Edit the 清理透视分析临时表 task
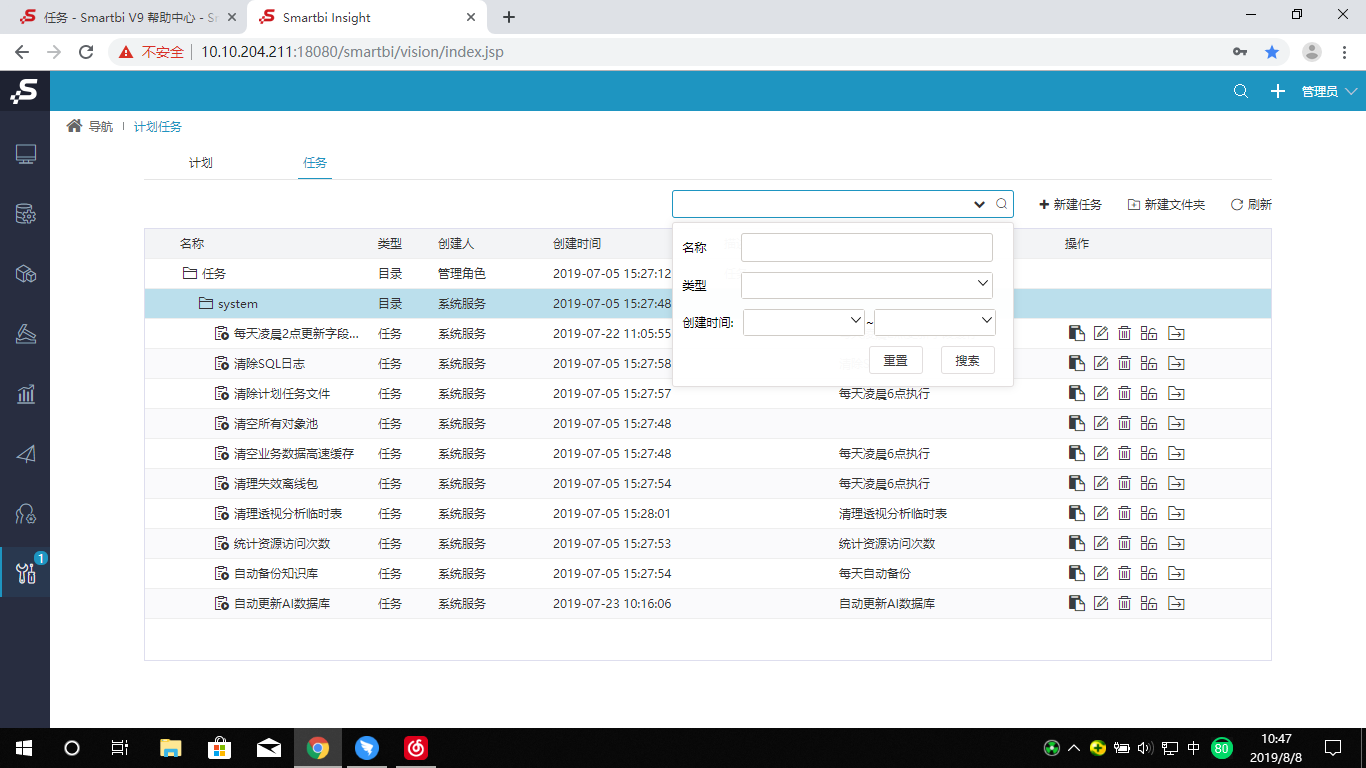 1101,513
